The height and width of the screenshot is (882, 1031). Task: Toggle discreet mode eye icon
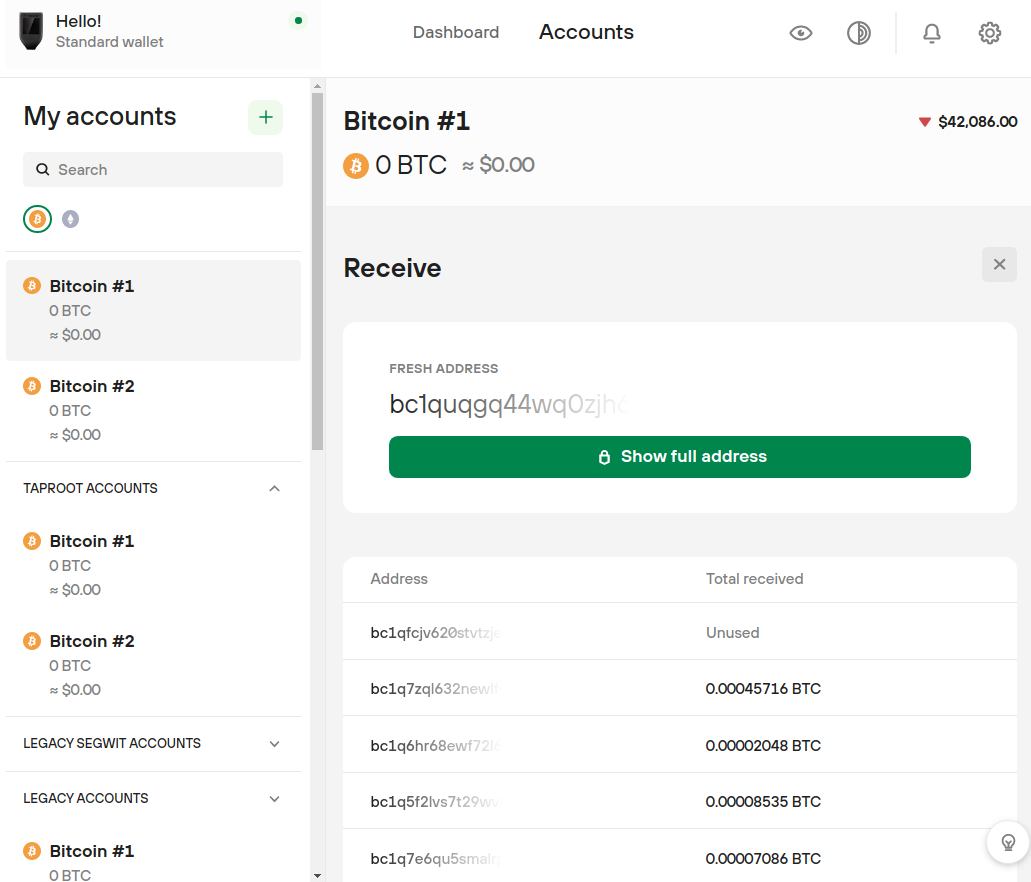[801, 33]
